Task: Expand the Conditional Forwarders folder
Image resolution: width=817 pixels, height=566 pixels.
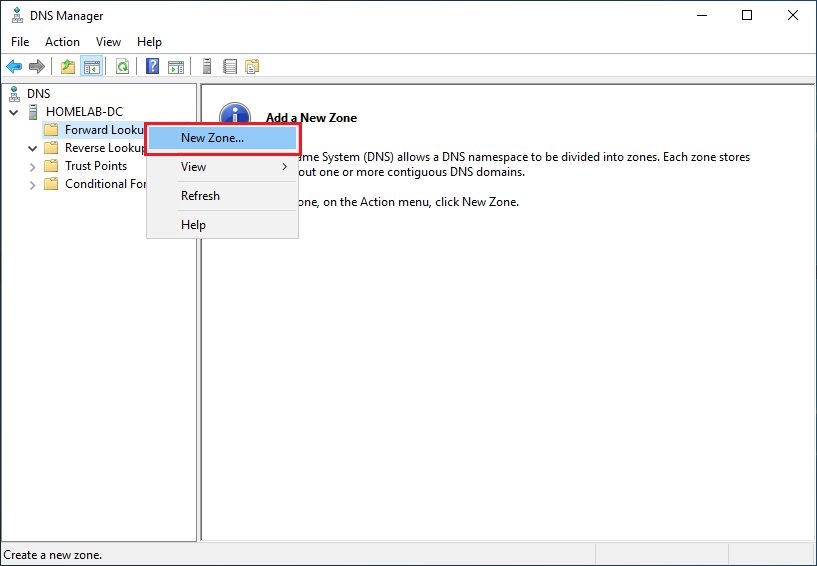Action: 32,184
